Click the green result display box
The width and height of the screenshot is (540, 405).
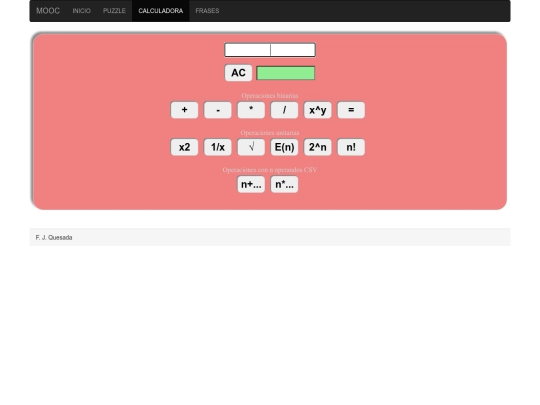tap(286, 73)
